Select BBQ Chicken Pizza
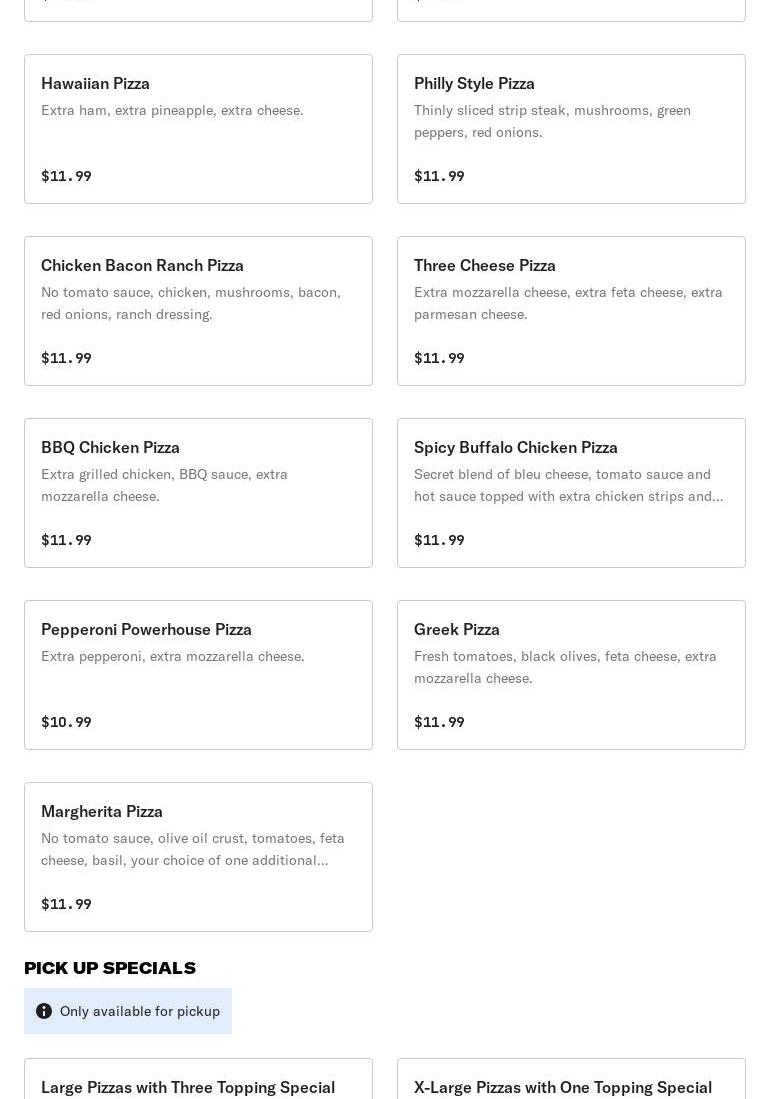Viewport: 770px width, 1099px height. pyautogui.click(x=198, y=493)
